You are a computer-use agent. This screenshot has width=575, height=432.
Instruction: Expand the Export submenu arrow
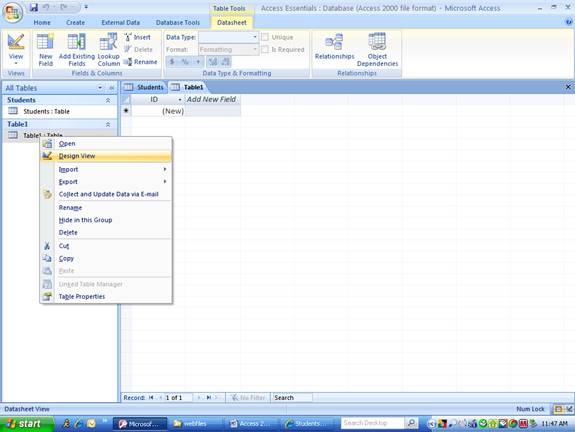coord(165,182)
